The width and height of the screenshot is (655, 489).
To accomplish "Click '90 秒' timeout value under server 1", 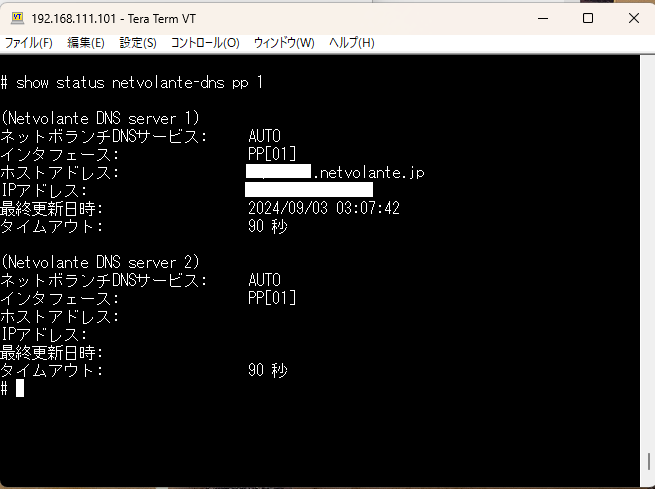I will point(268,226).
